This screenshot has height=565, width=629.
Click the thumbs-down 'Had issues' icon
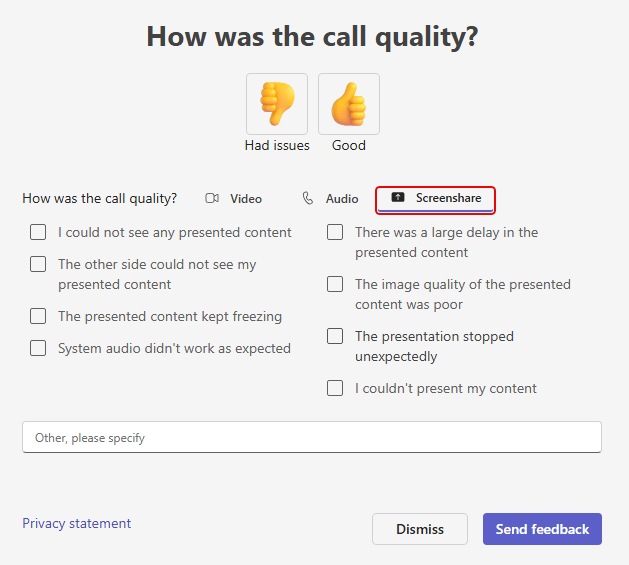point(277,103)
